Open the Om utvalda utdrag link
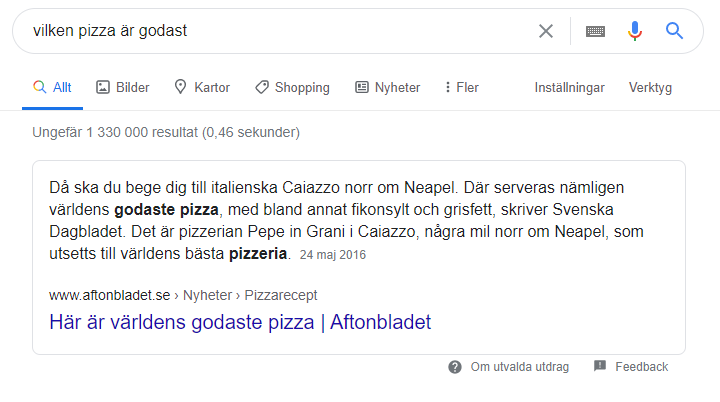The image size is (720, 402). 520,367
